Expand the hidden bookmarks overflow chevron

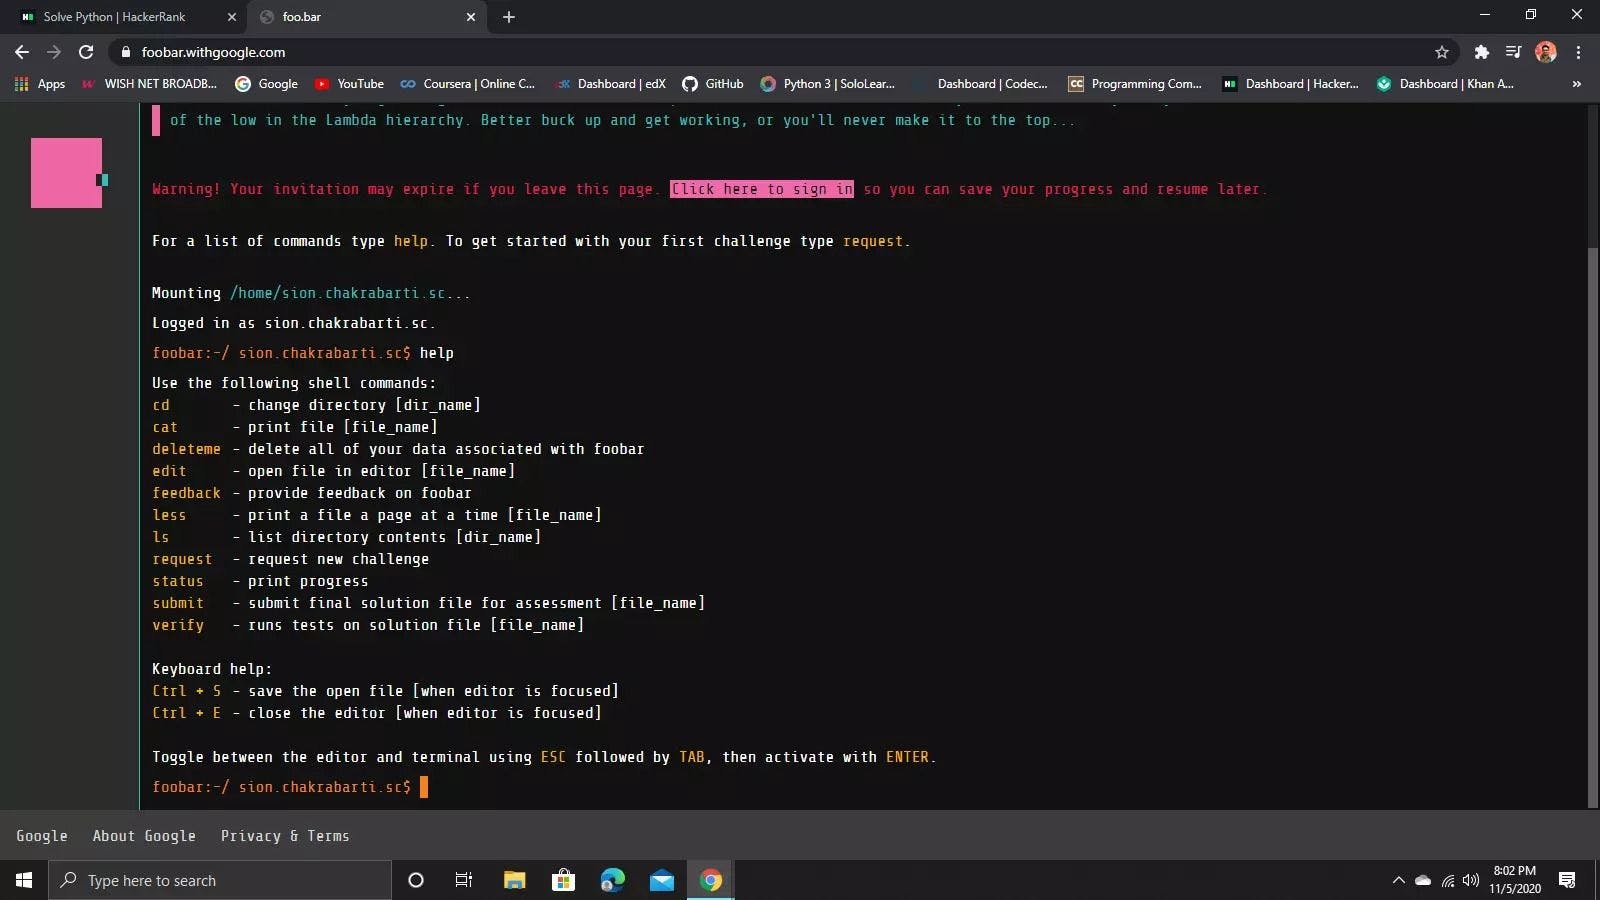[x=1576, y=84]
